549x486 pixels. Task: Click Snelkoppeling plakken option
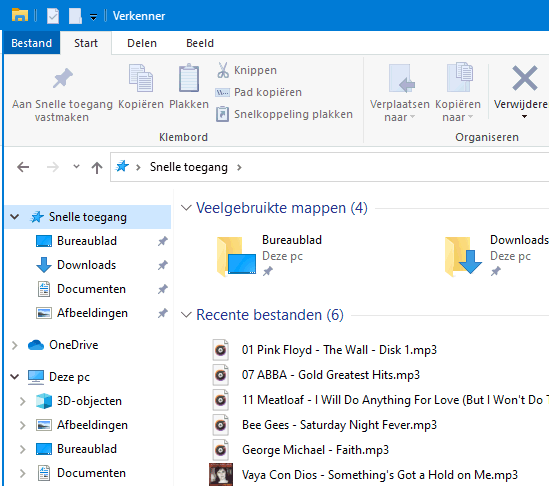click(284, 114)
